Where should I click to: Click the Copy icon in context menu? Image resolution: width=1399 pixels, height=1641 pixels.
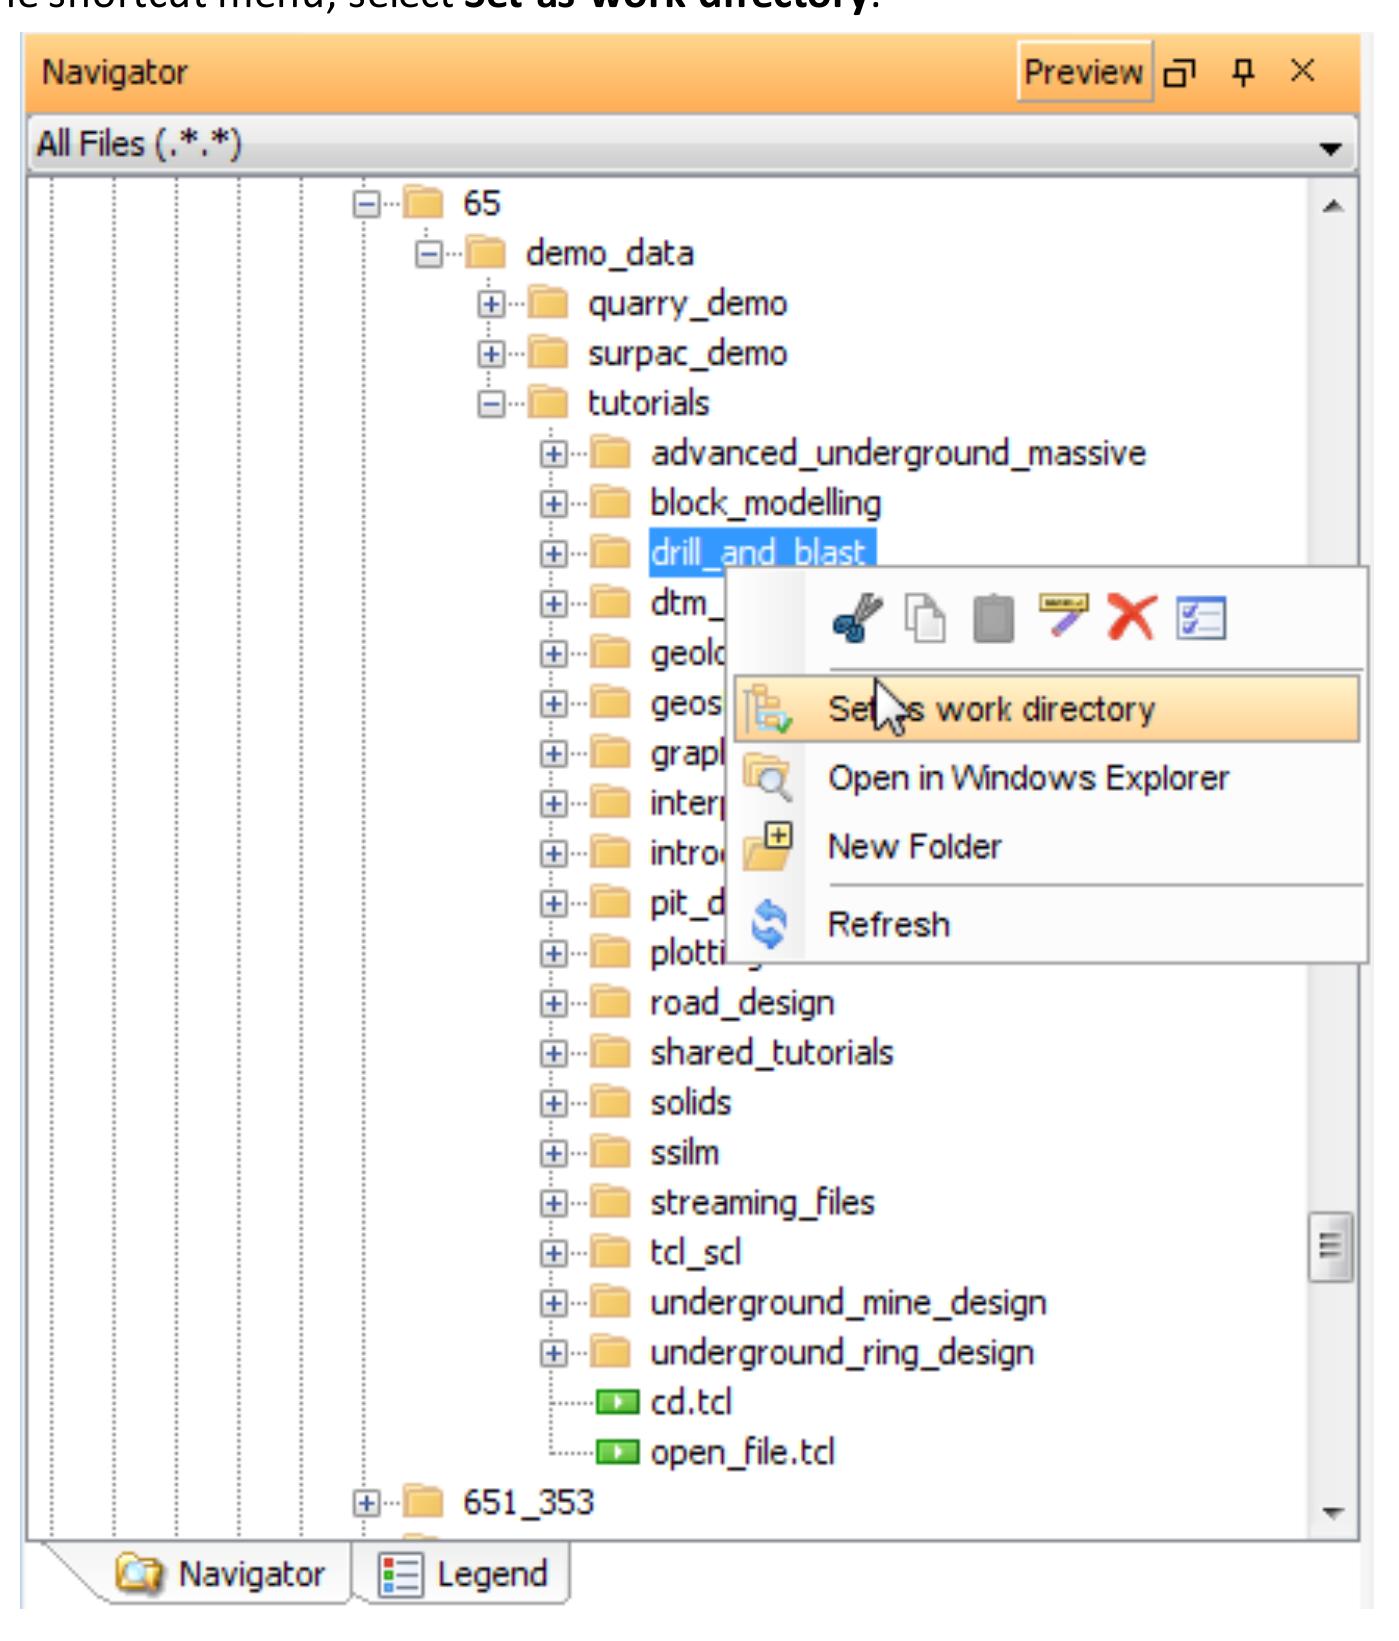pos(925,617)
